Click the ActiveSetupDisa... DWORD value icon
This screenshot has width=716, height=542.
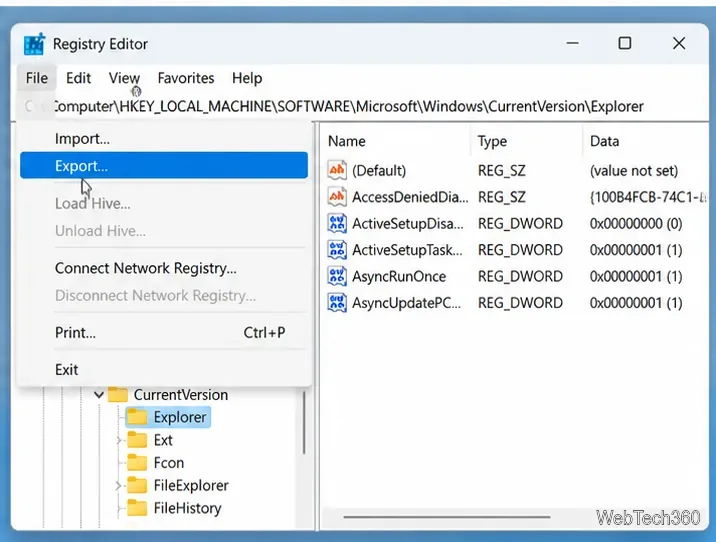pos(337,223)
